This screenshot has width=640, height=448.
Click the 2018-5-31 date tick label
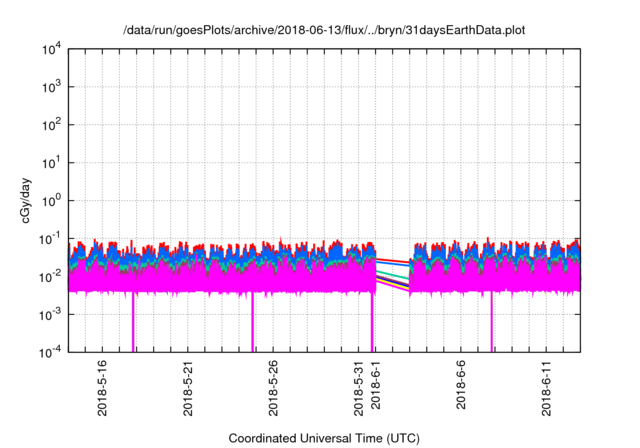tap(358, 388)
